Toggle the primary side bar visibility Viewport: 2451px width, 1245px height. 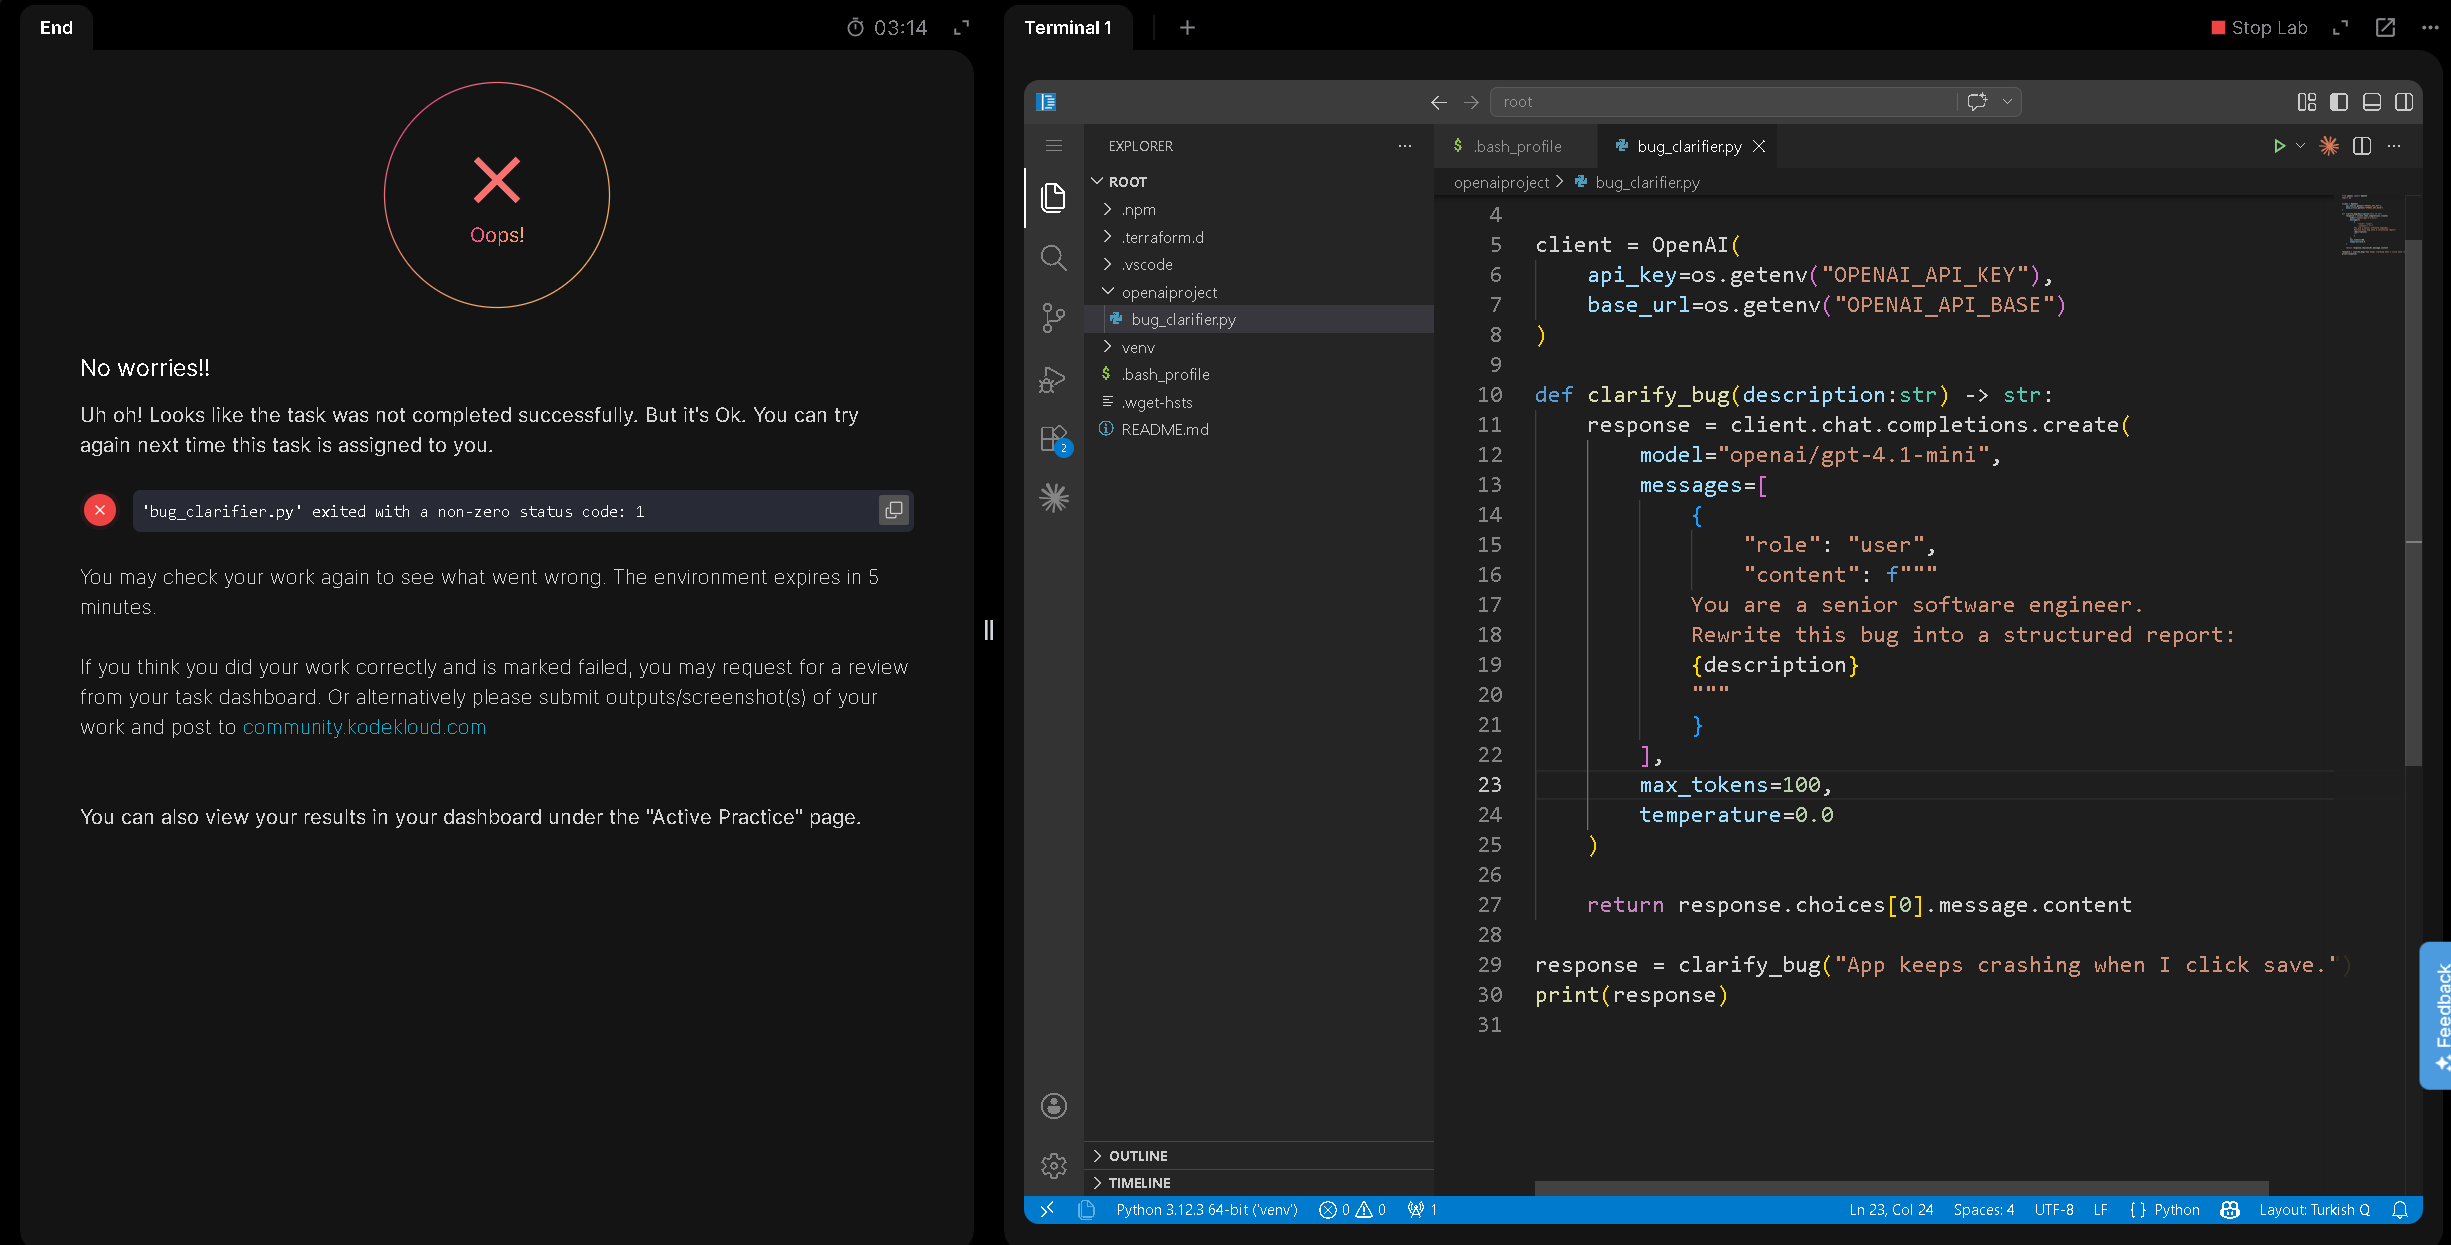click(2339, 102)
